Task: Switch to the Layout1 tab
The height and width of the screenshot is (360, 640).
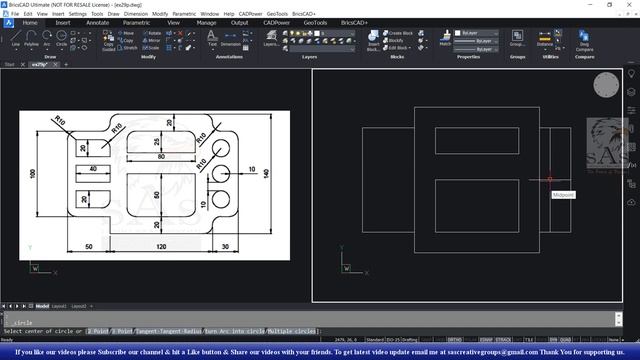Action: click(59, 306)
